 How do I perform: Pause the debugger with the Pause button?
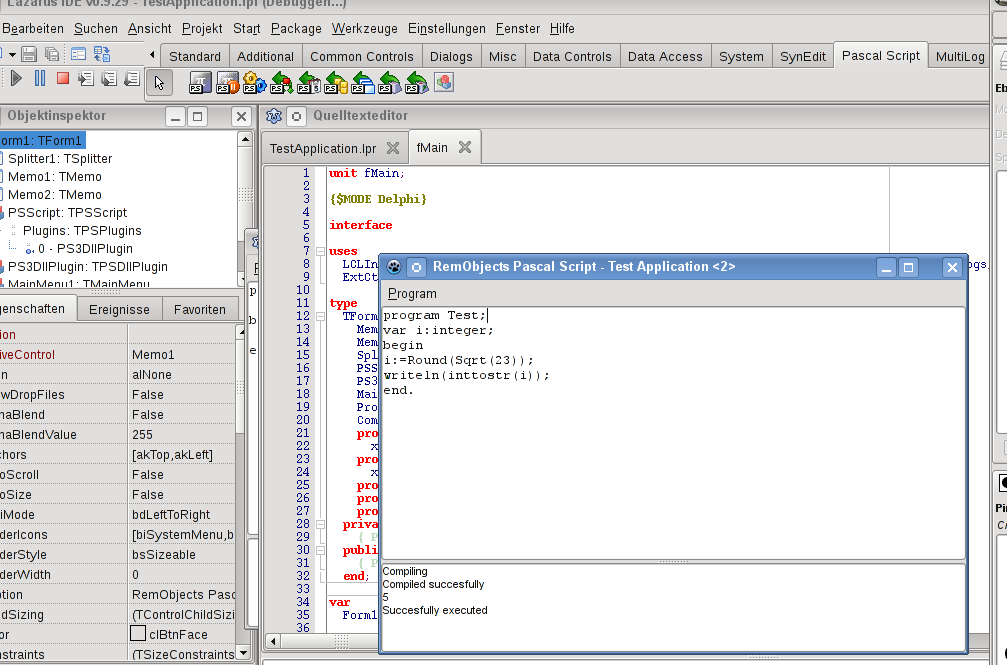coord(40,78)
